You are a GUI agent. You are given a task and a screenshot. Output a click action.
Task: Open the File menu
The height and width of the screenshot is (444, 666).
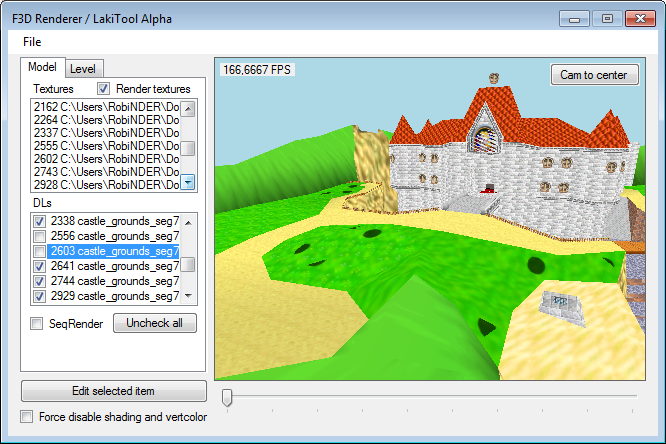click(x=32, y=42)
